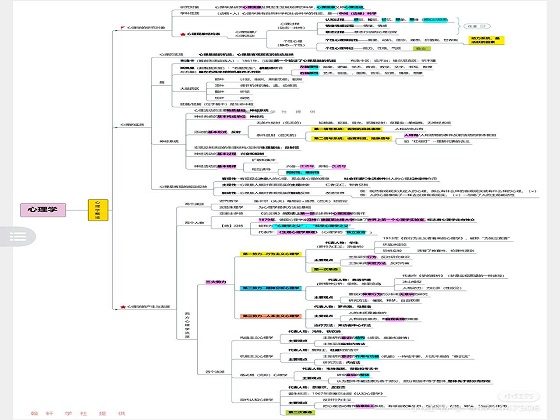Viewport: 560px width, 420px height.
Task: Select the 神经系统 branch node
Action: [168, 142]
